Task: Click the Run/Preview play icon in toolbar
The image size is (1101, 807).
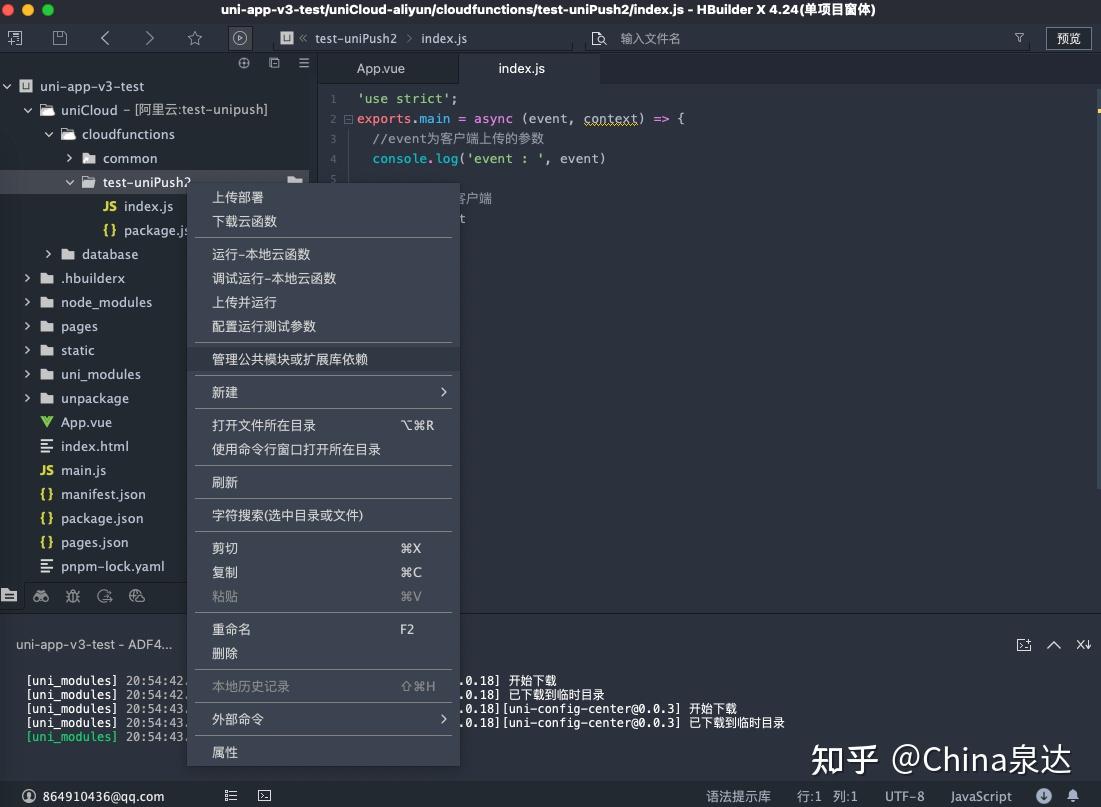Action: tap(239, 37)
